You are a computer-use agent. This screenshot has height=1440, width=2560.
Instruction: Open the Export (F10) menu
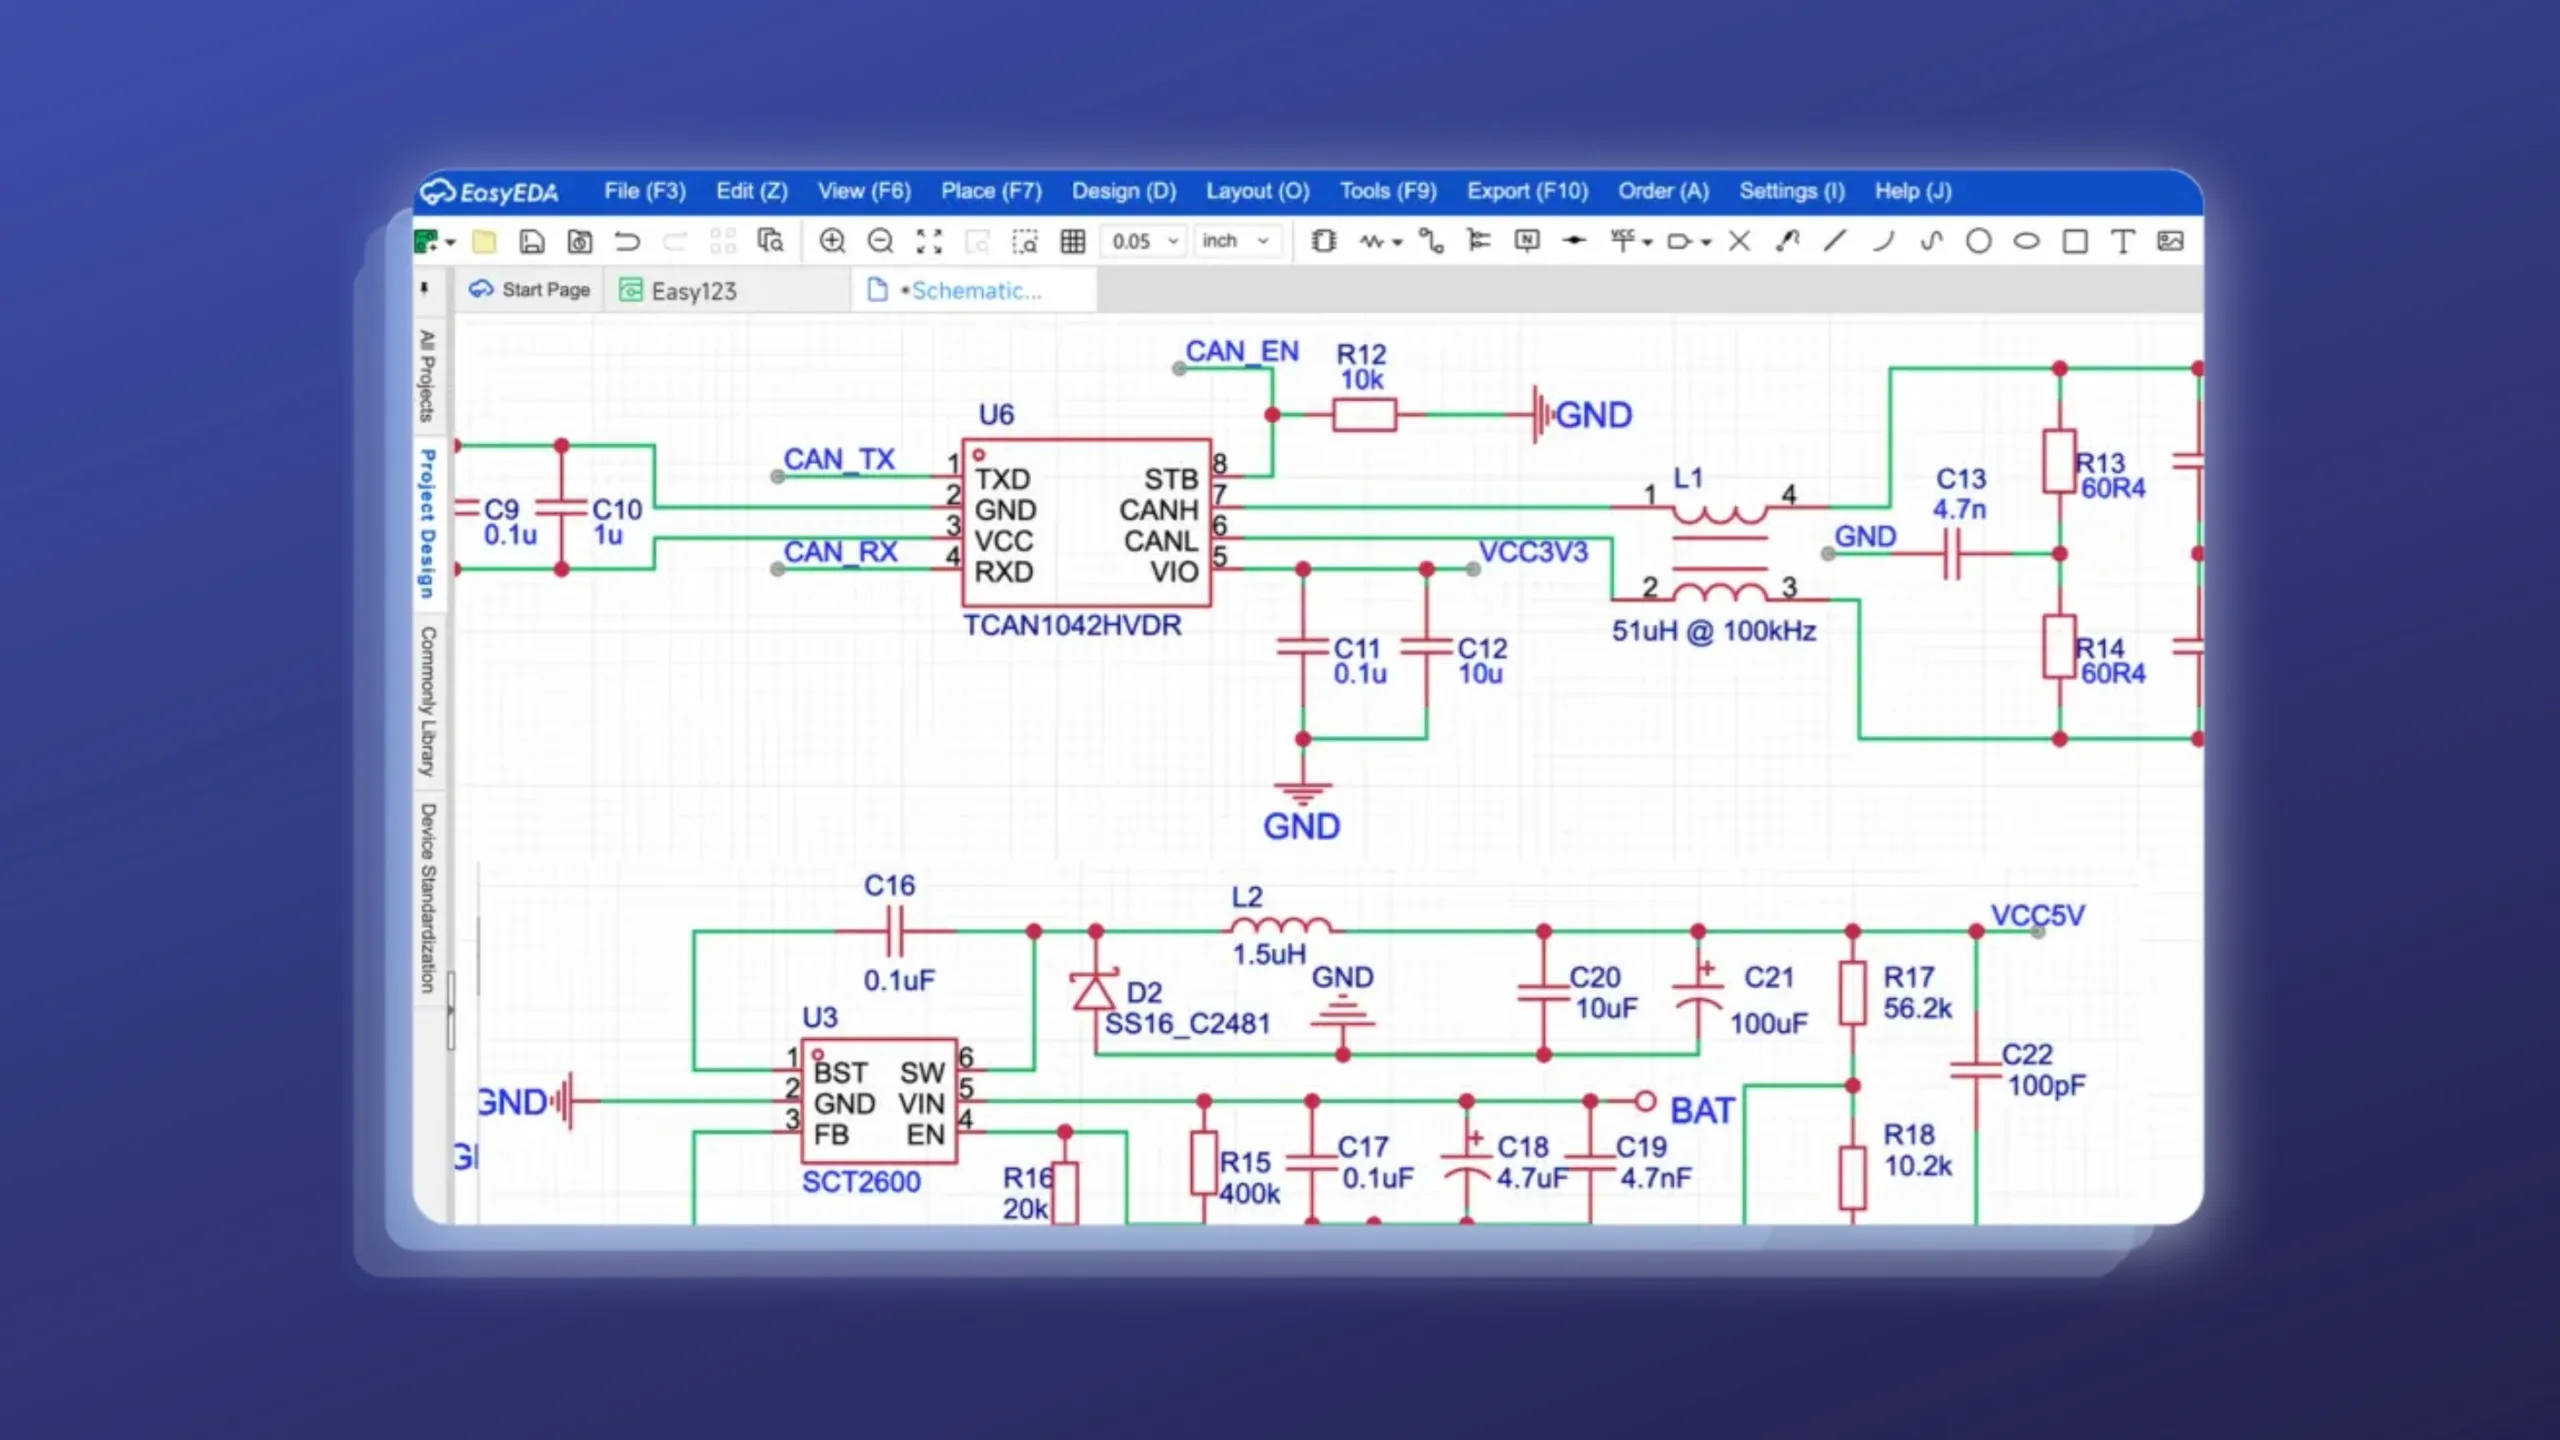1527,191
